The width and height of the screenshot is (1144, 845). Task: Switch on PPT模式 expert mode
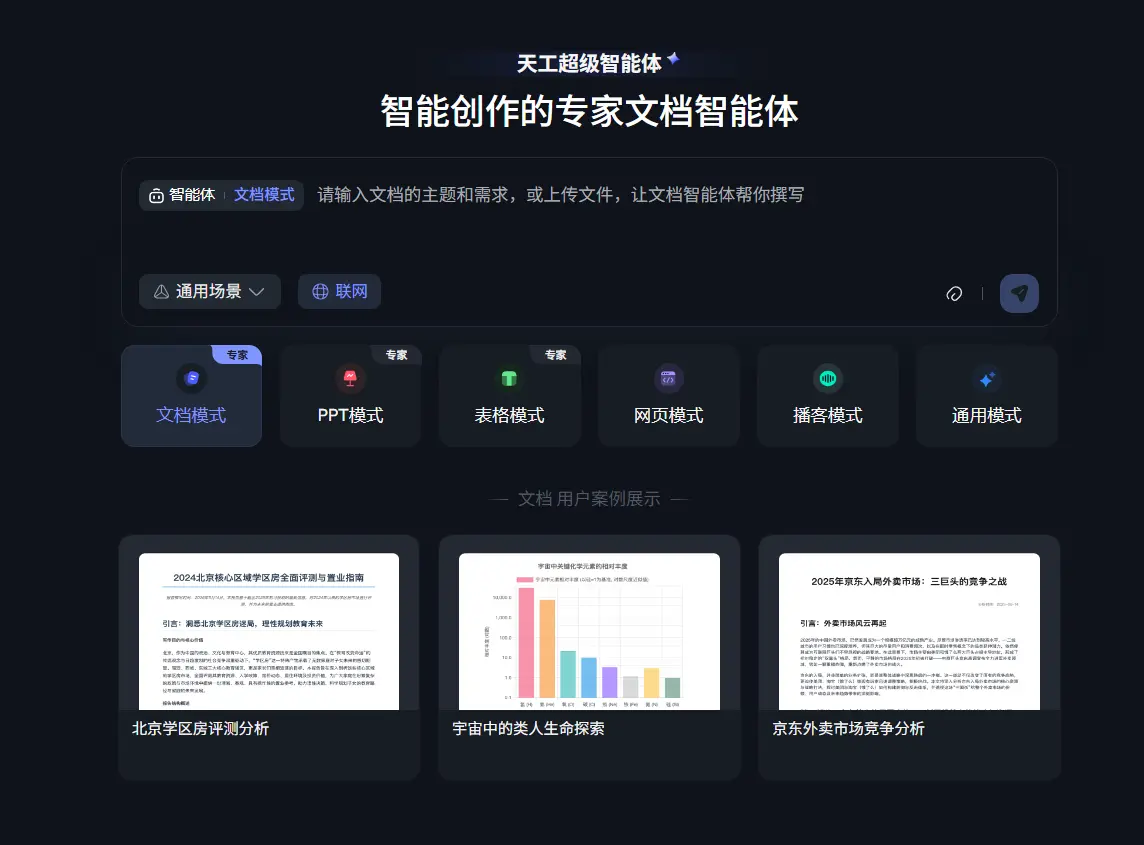click(x=351, y=396)
